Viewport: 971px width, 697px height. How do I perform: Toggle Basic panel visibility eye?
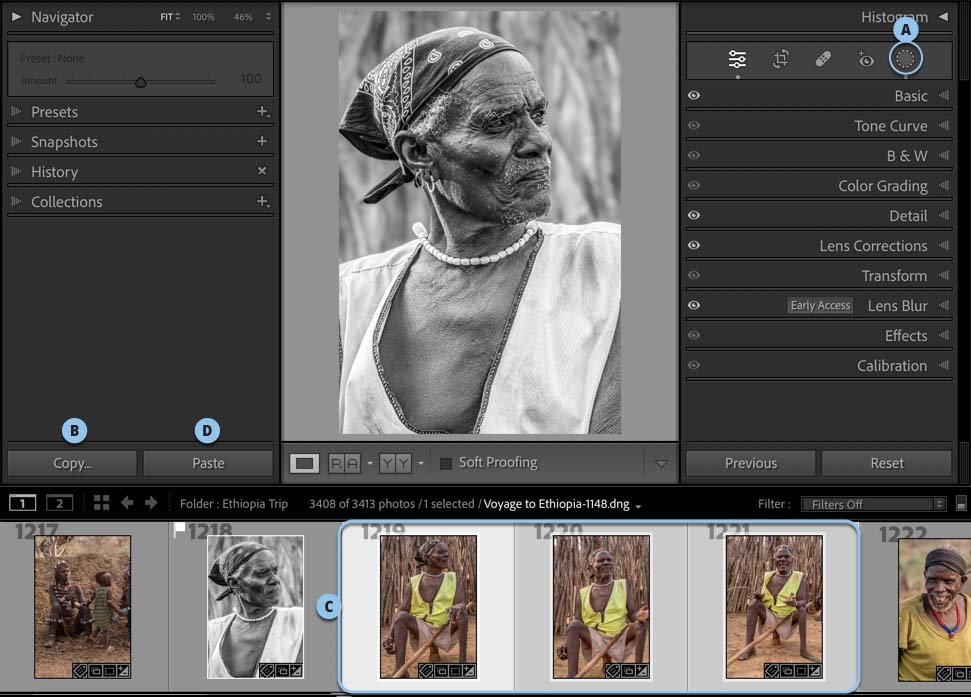[x=694, y=95]
